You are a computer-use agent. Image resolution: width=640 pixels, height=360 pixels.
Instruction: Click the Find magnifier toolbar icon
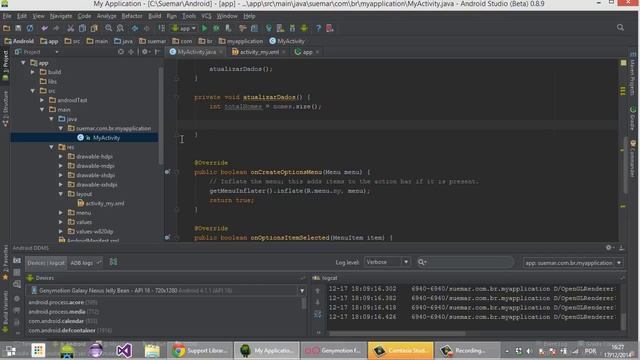(x=109, y=28)
